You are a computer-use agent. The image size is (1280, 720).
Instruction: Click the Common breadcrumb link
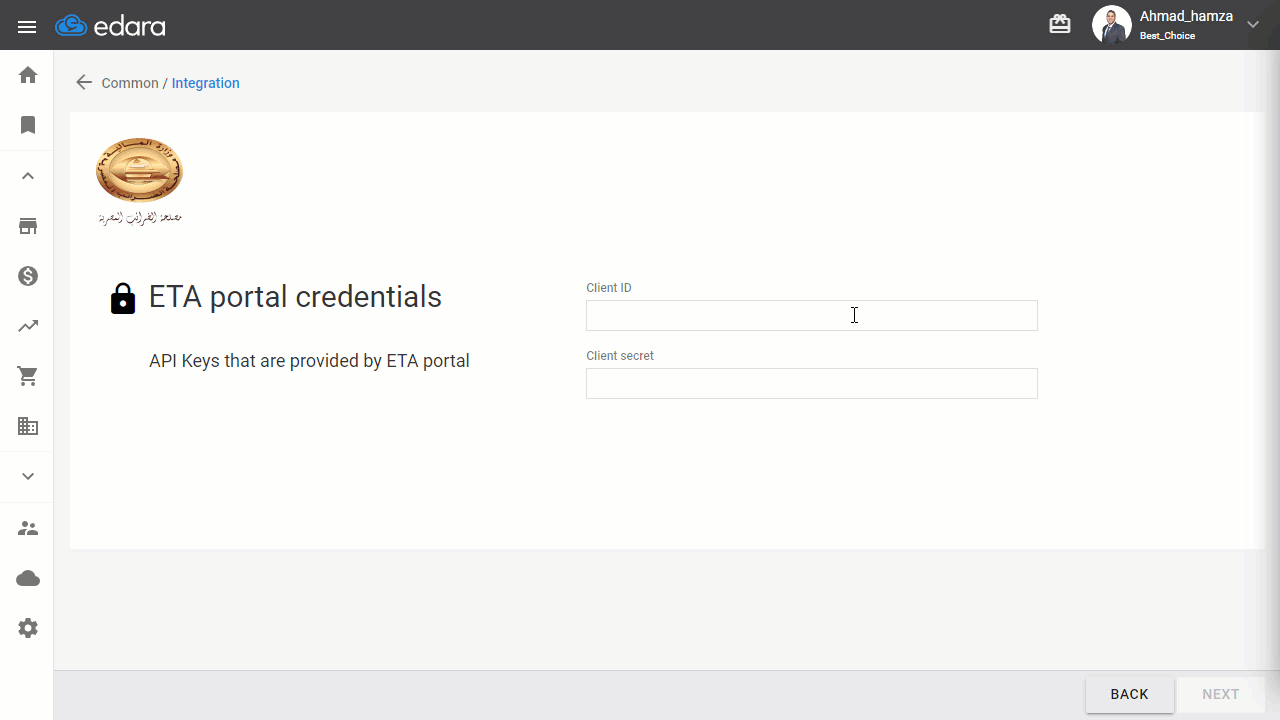coord(130,83)
